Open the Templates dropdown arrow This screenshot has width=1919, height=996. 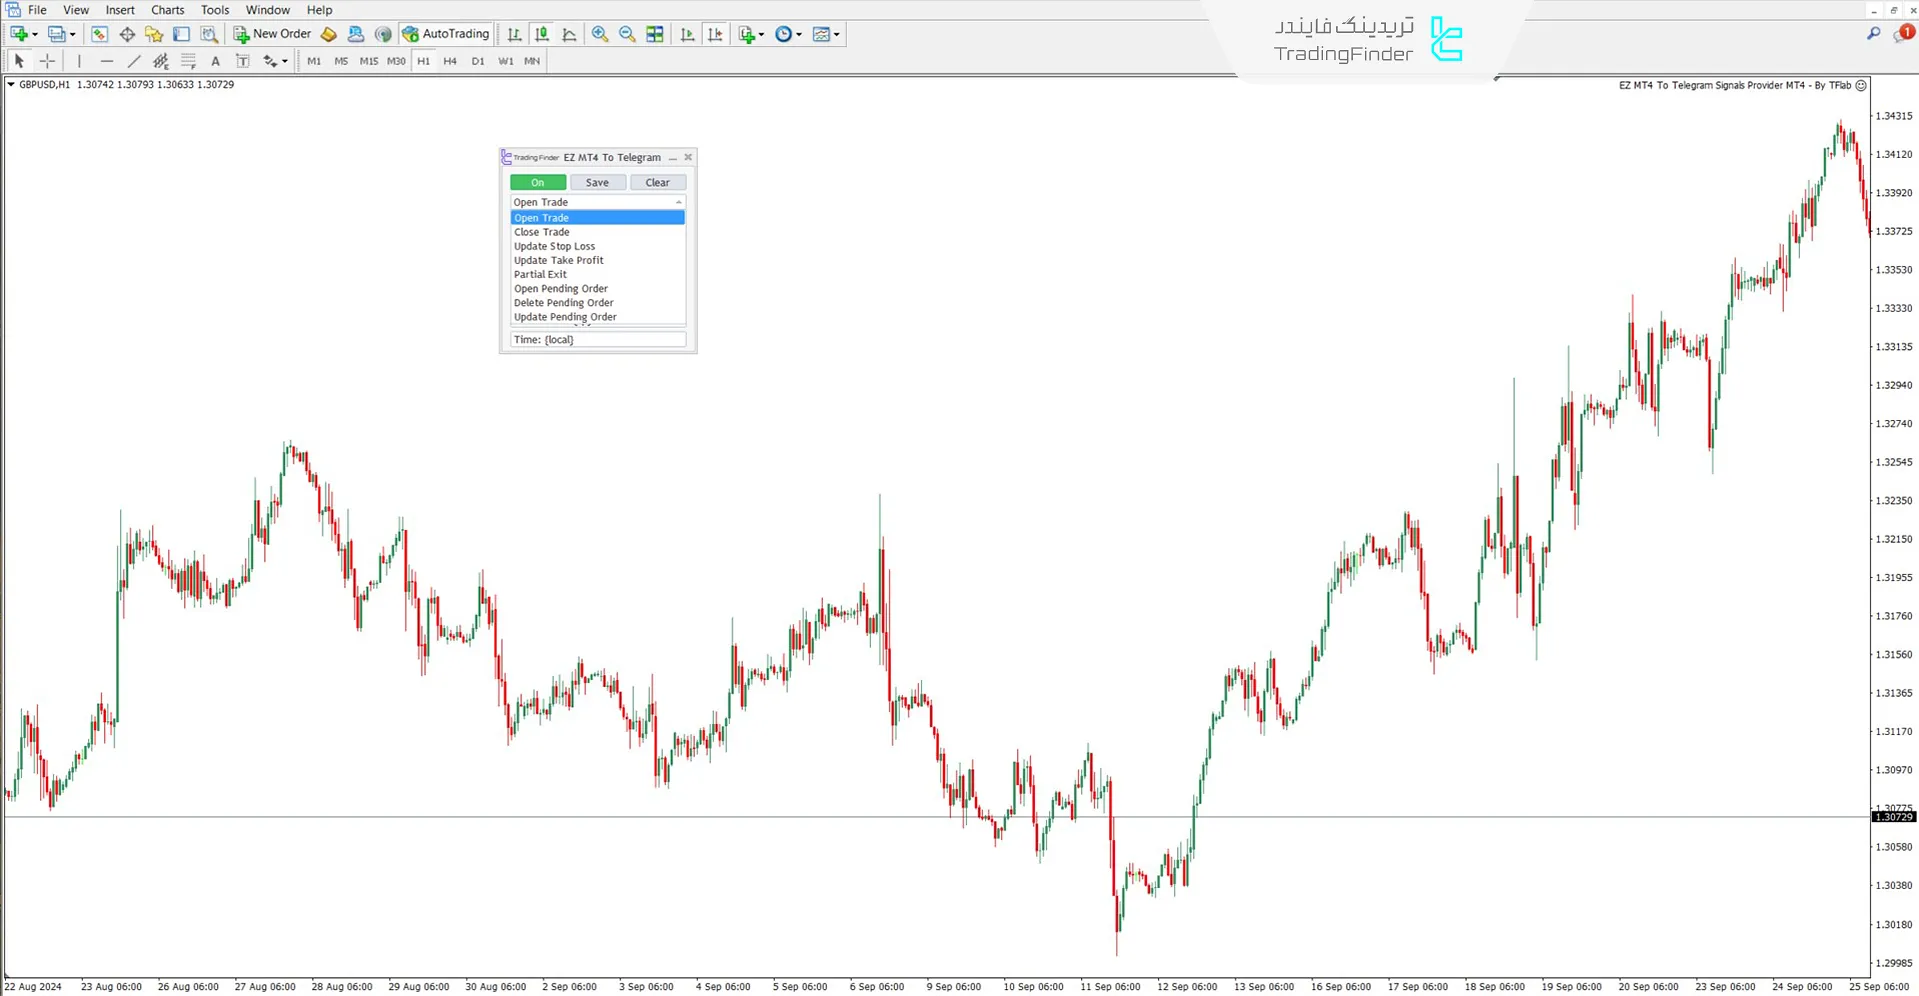837,34
